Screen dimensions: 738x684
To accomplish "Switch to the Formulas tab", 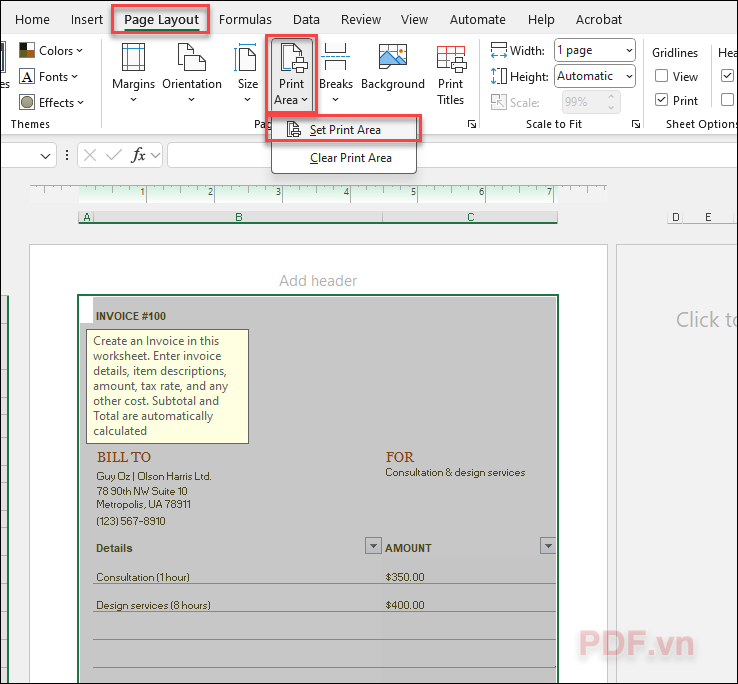I will 245,19.
